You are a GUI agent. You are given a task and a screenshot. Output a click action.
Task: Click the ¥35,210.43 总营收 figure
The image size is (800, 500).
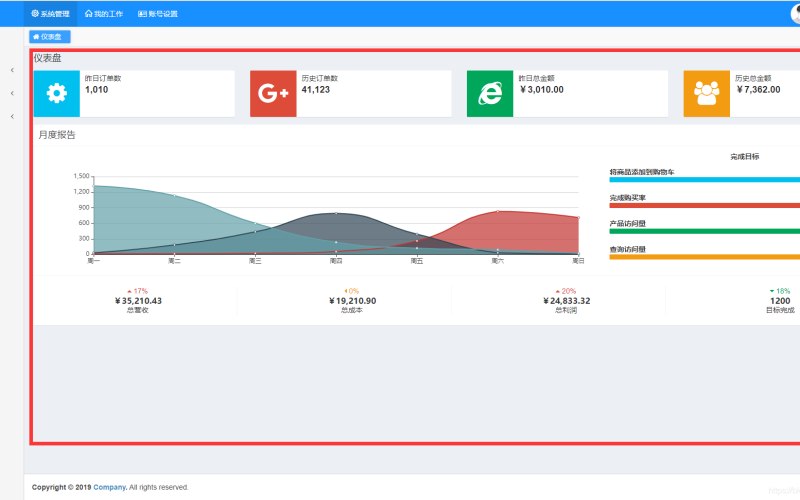pyautogui.click(x=138, y=301)
